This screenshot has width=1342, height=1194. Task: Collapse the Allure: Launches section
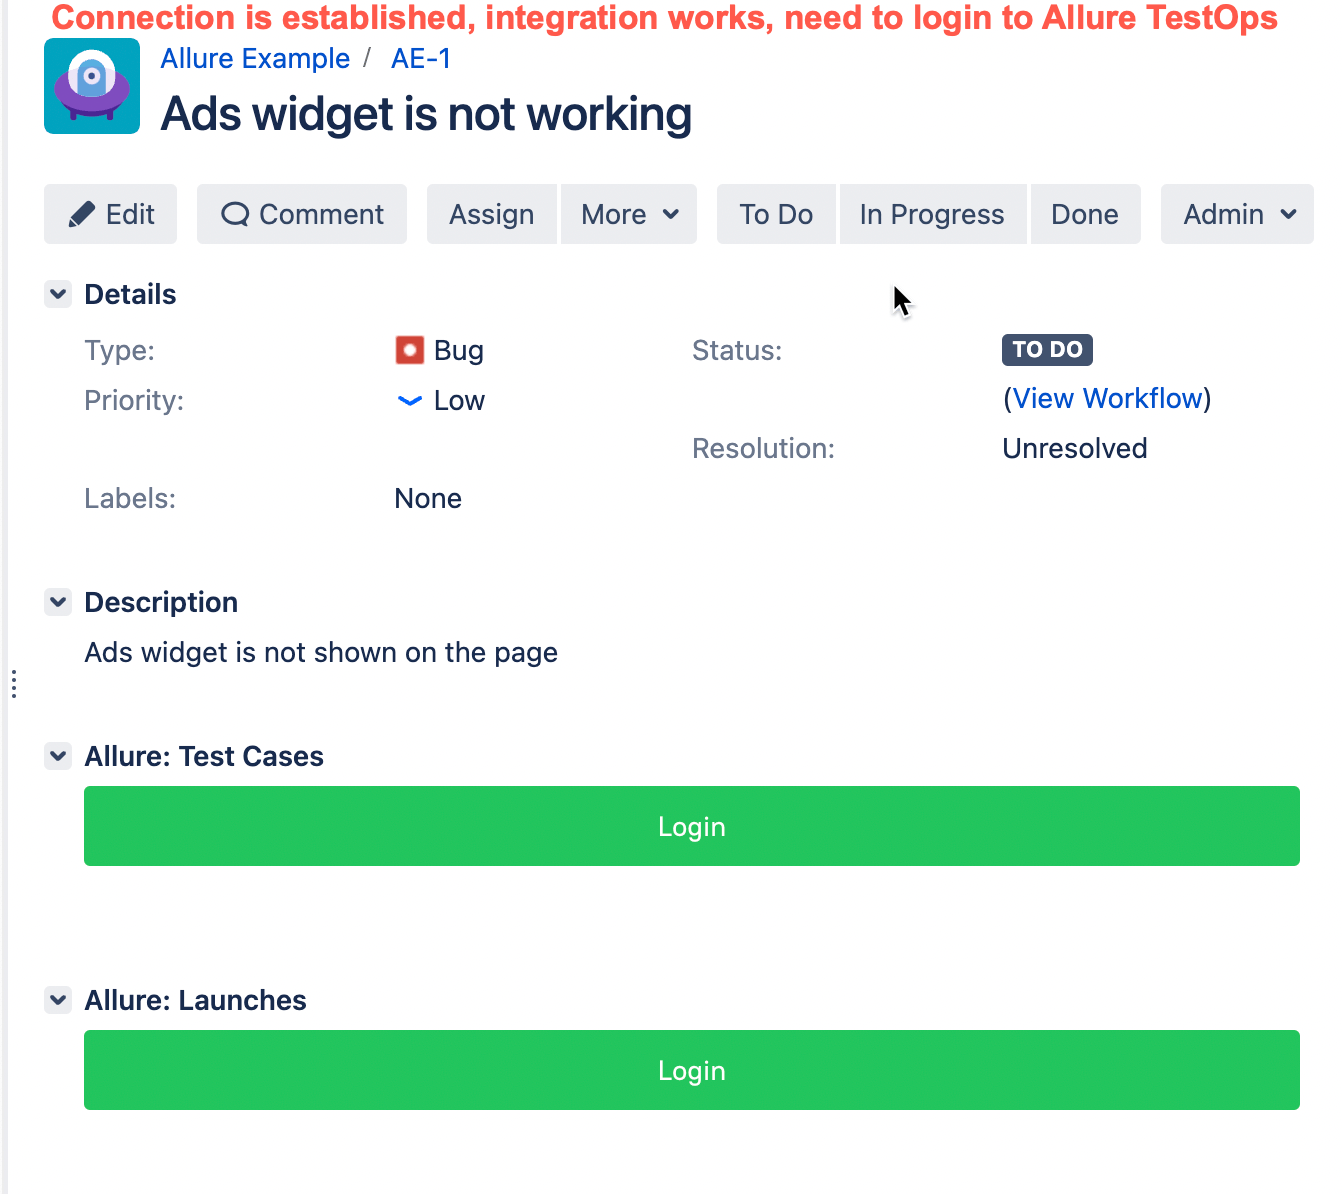point(58,1000)
